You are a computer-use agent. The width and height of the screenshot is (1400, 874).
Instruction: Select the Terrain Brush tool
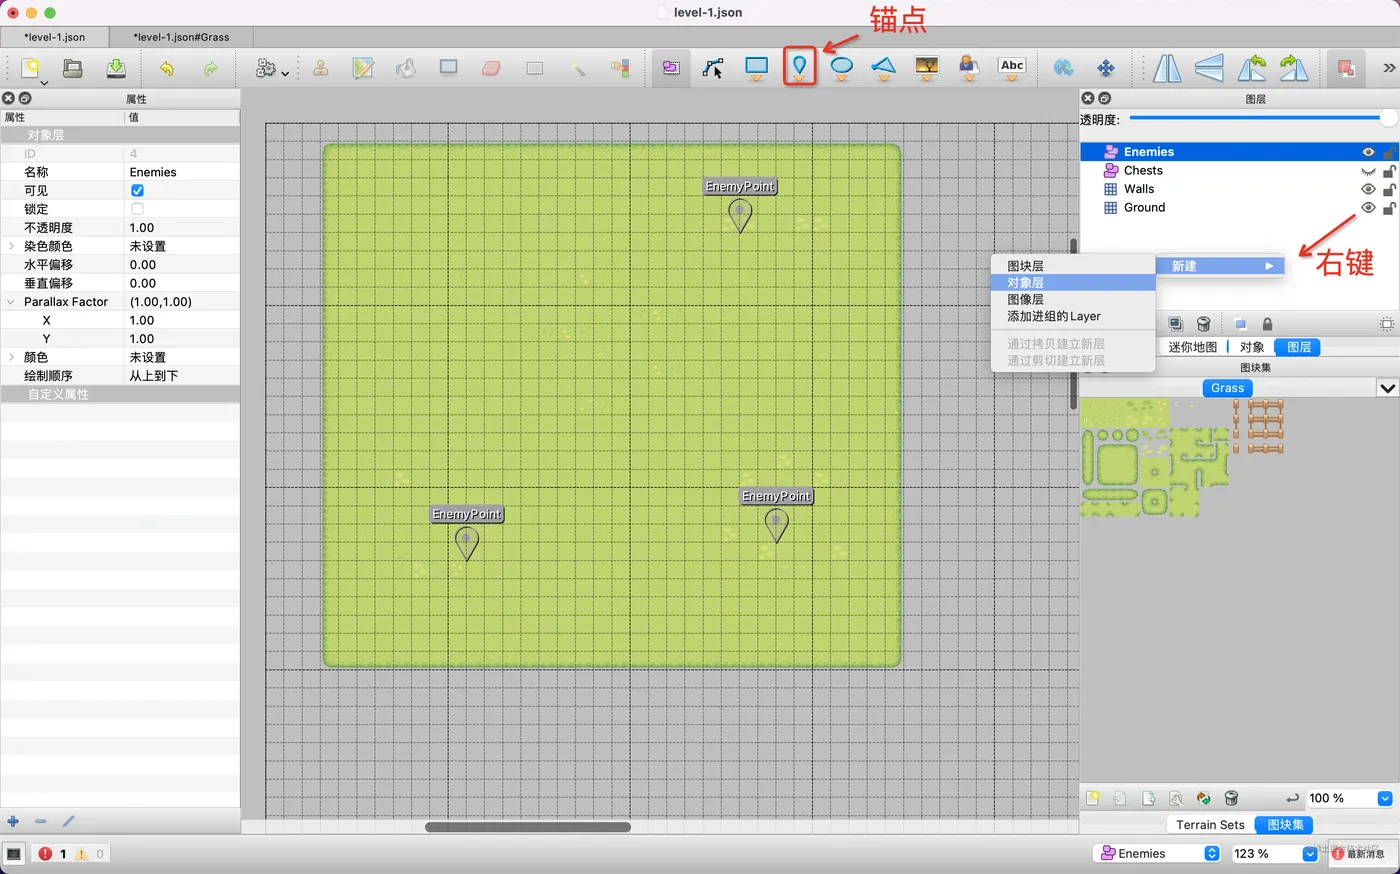tap(363, 68)
